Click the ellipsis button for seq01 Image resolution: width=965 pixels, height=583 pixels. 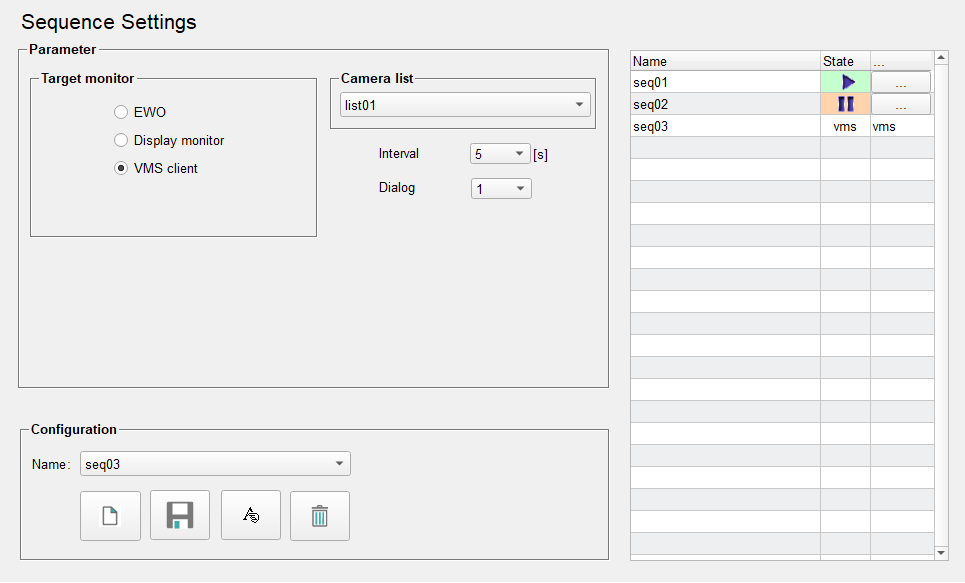[900, 82]
